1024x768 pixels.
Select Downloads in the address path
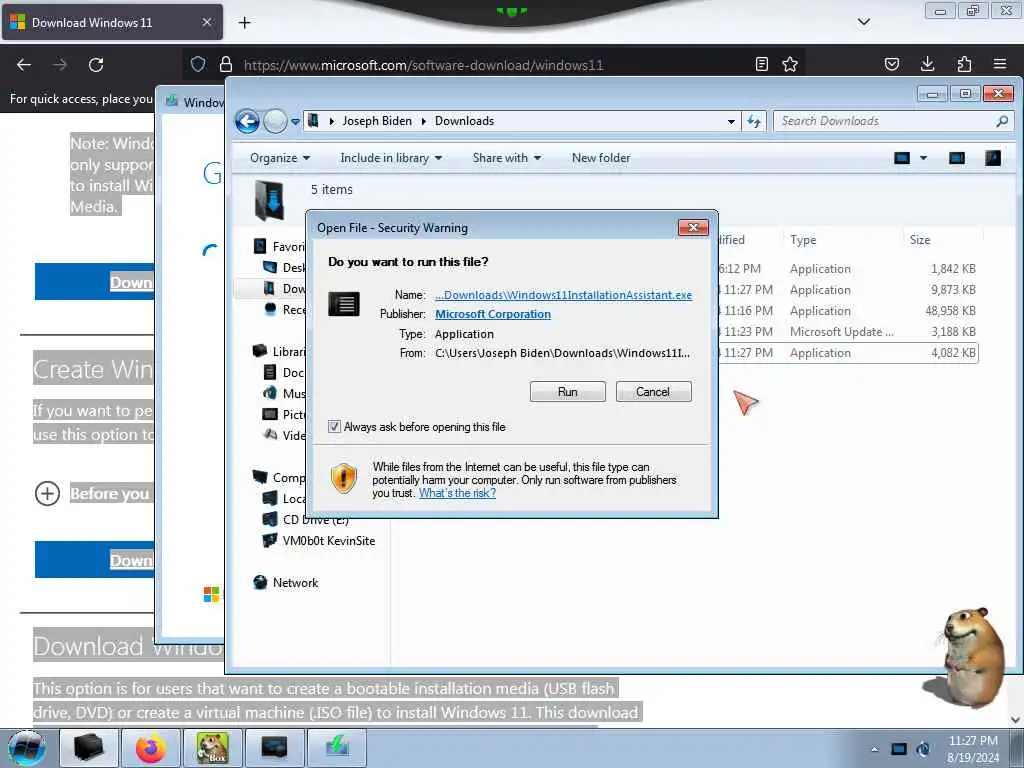pos(464,121)
